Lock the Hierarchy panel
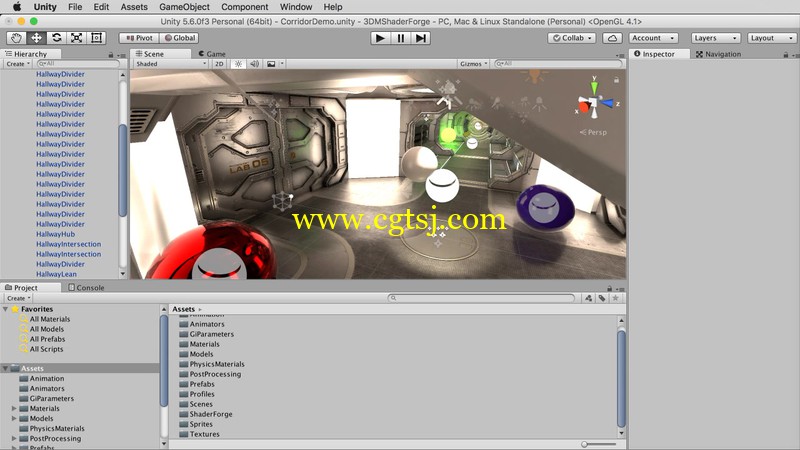This screenshot has height=450, width=800. coord(111,55)
